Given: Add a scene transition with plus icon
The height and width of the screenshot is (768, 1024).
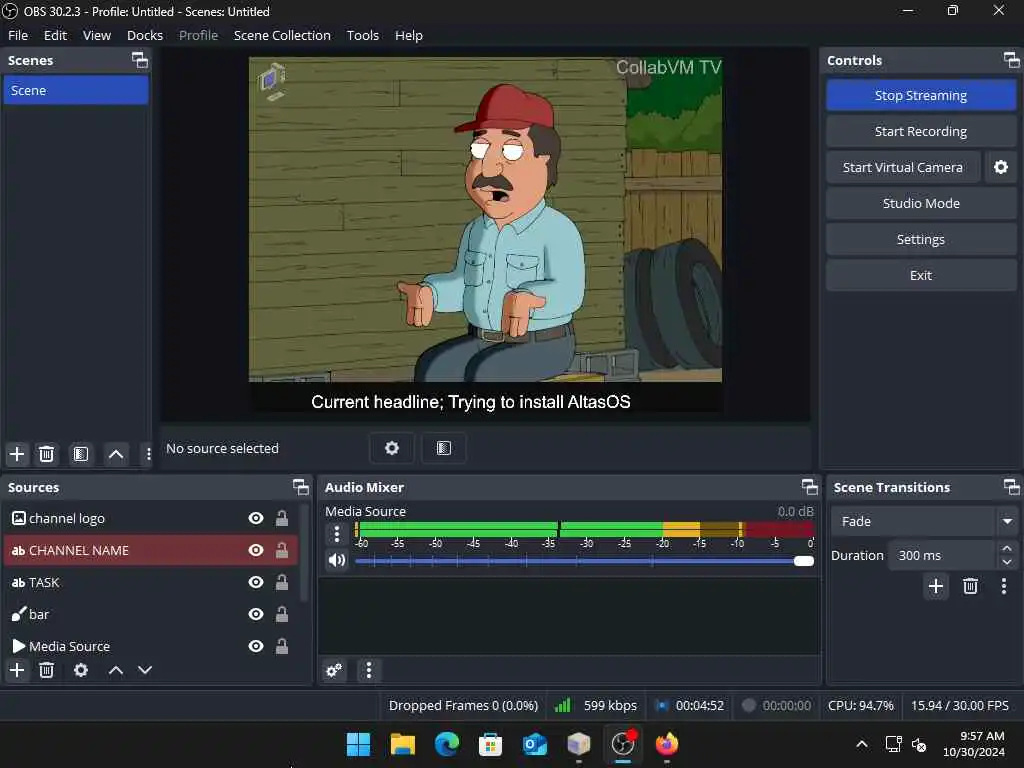Looking at the screenshot, I should coord(935,586).
